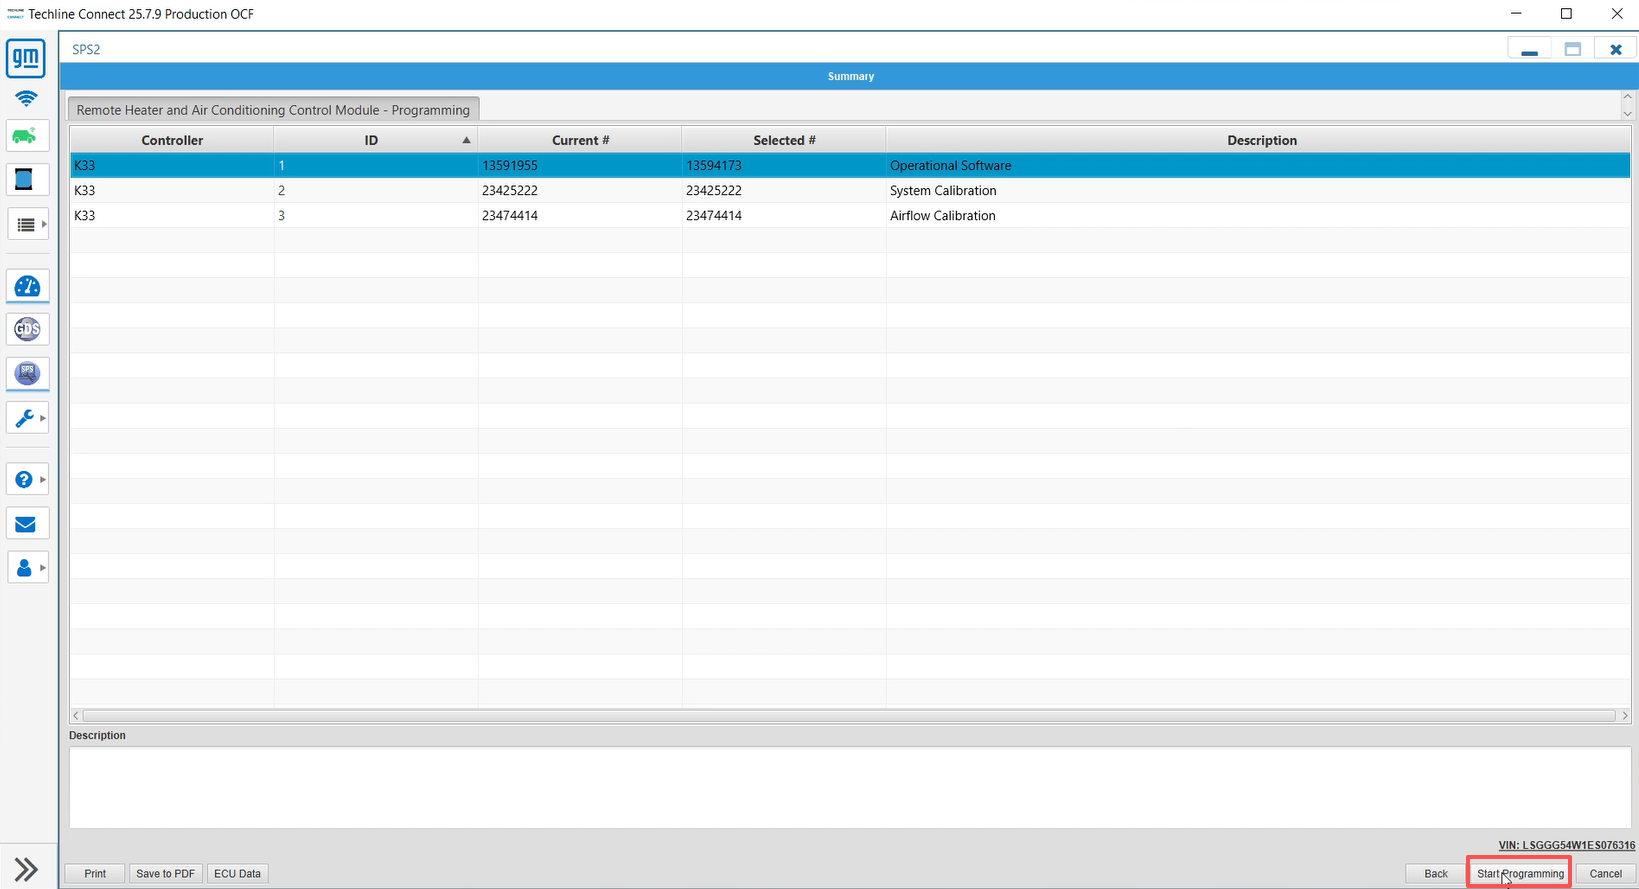Screen dimensions: 1639x889
Task: Click Start Programming button
Action: click(x=1519, y=873)
